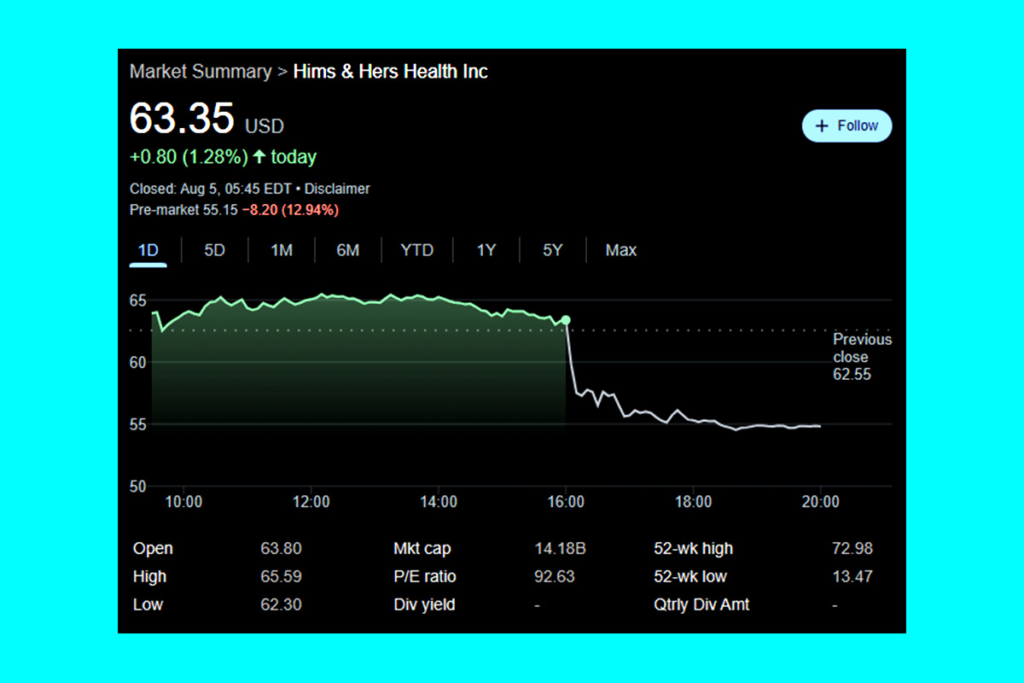
Task: Switch to the 1M chart tab
Action: (x=282, y=250)
